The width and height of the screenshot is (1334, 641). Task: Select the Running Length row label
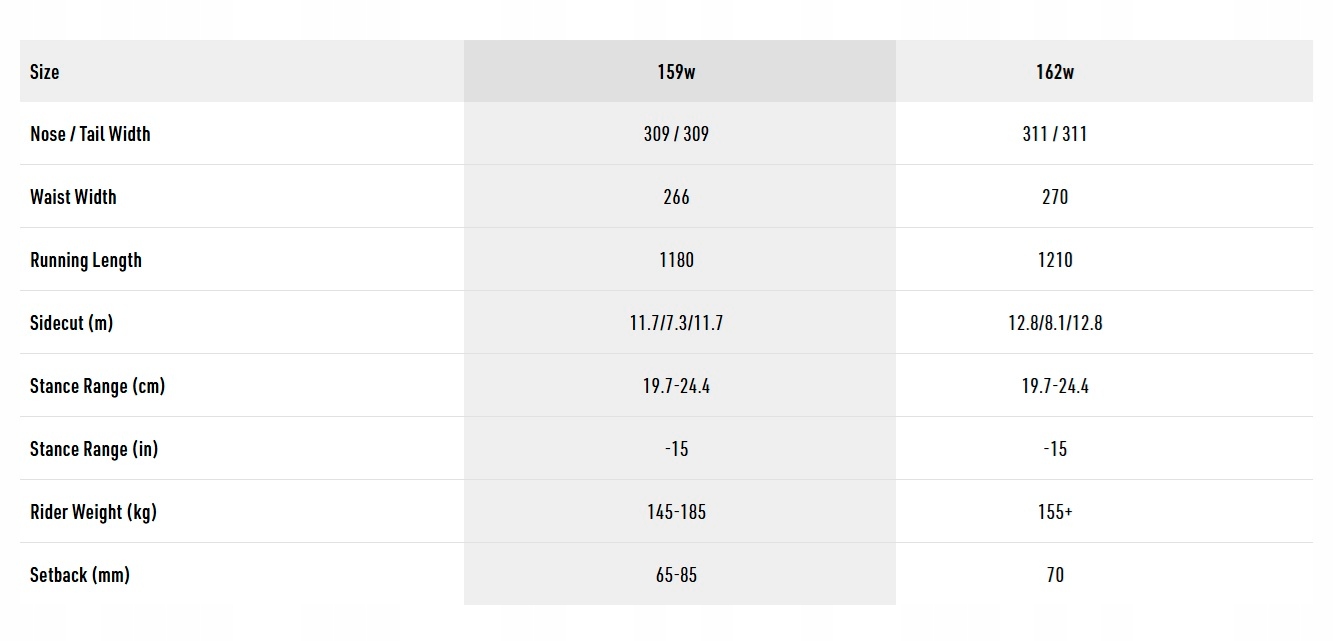click(x=86, y=260)
